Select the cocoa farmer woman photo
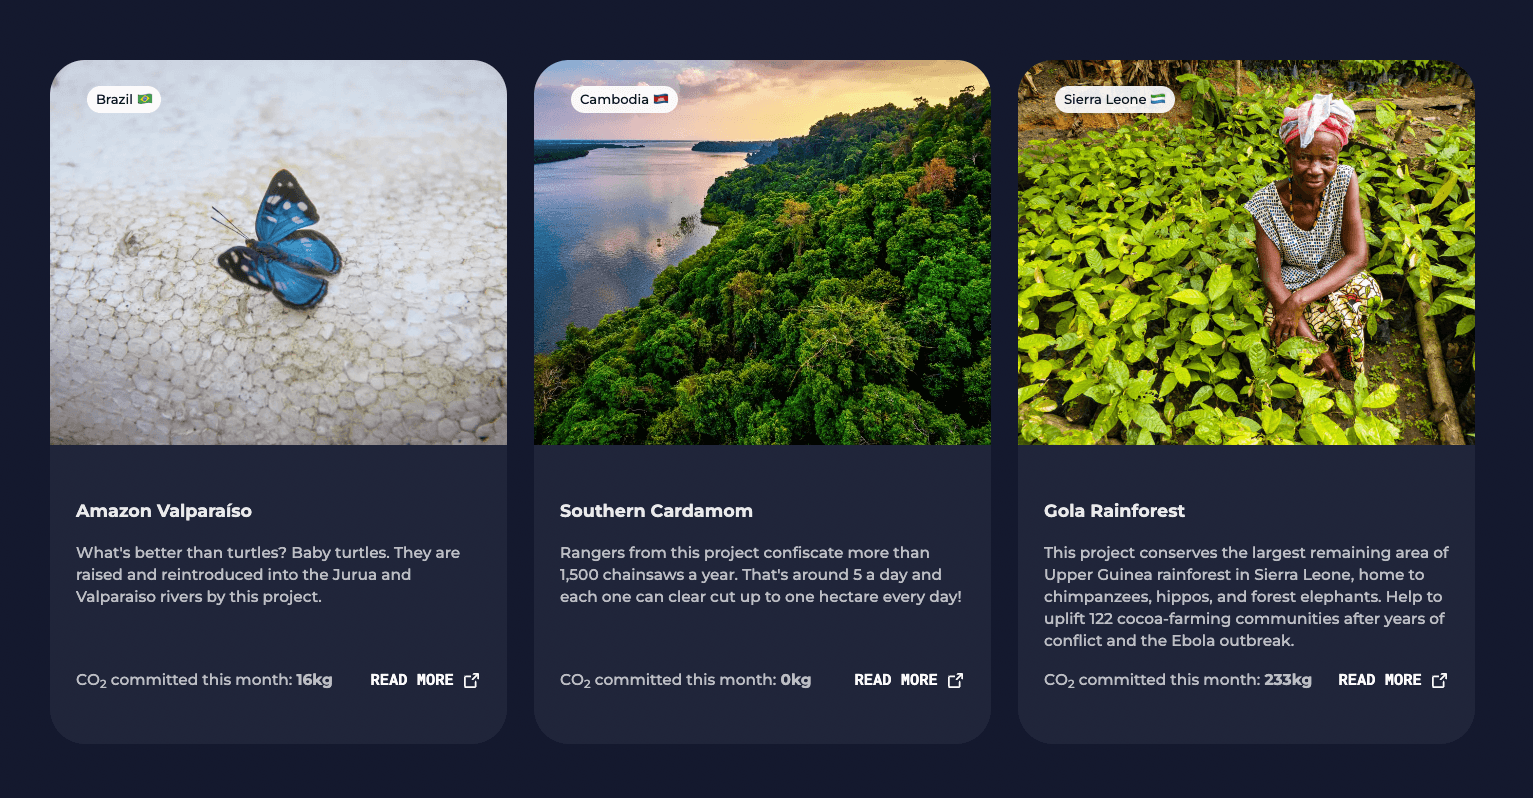1533x798 pixels. (x=1246, y=252)
